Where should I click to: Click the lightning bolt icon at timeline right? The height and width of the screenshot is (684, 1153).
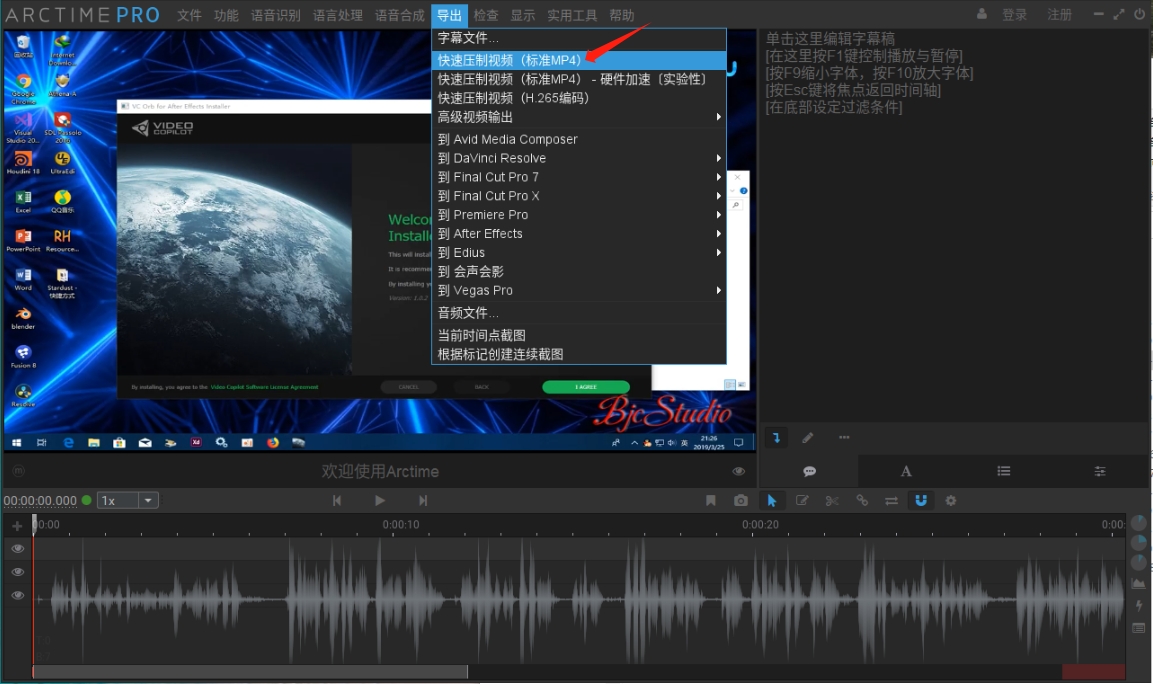1138,605
